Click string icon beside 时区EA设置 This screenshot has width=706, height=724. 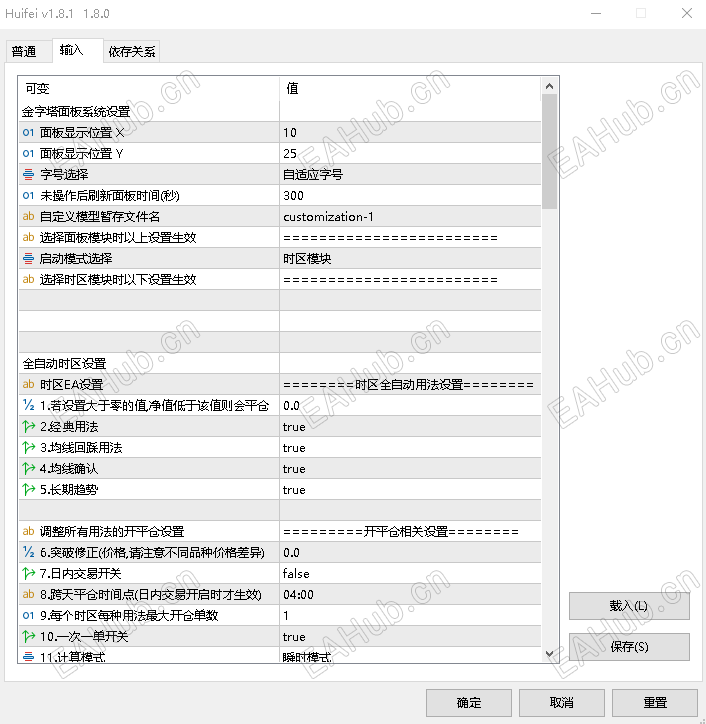(28, 384)
